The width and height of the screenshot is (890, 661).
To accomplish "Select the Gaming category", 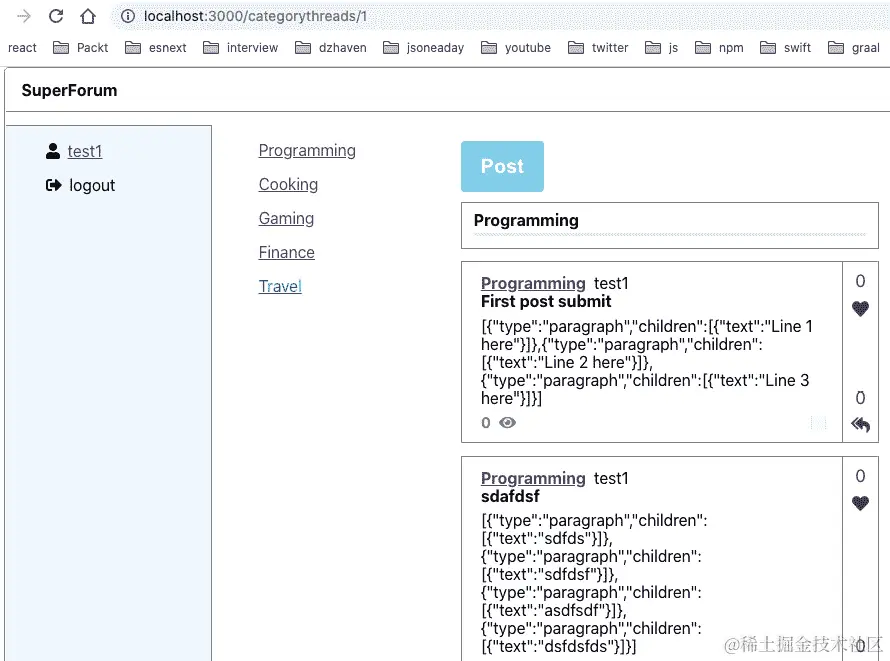I will (x=286, y=218).
